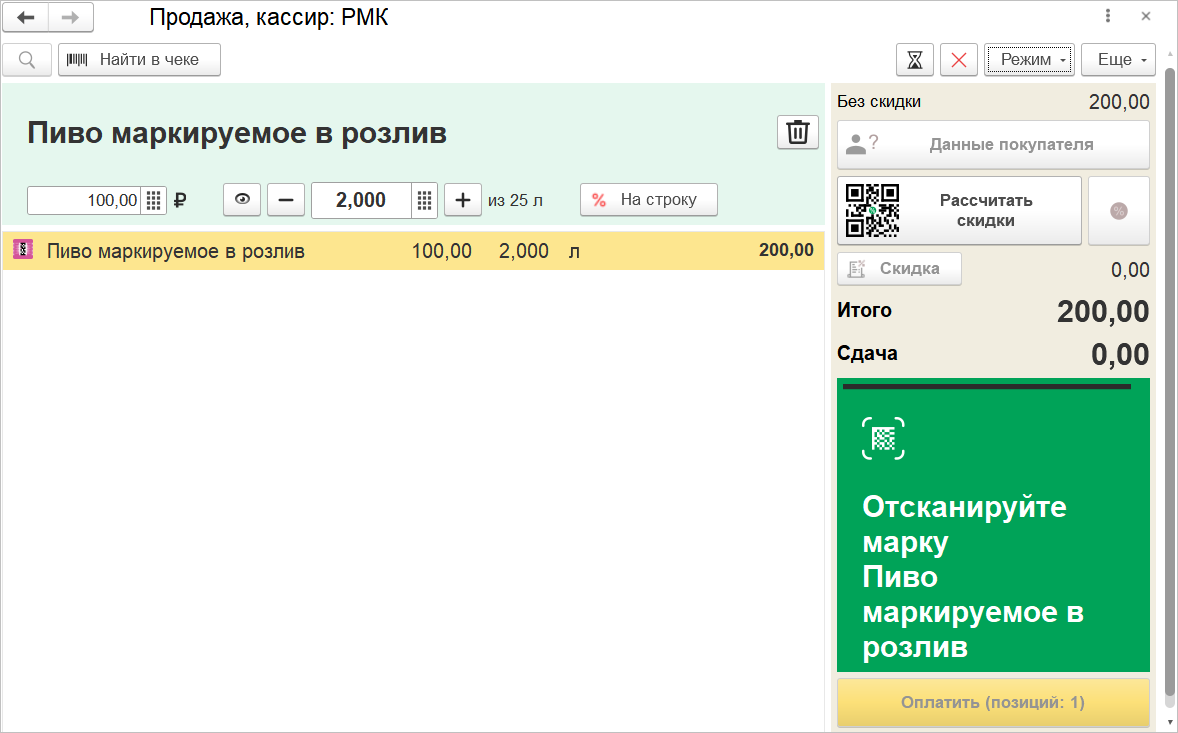Screen dimensions: 1178x733
Task: Expand the 'Еще' dropdown menu
Action: 1118,60
